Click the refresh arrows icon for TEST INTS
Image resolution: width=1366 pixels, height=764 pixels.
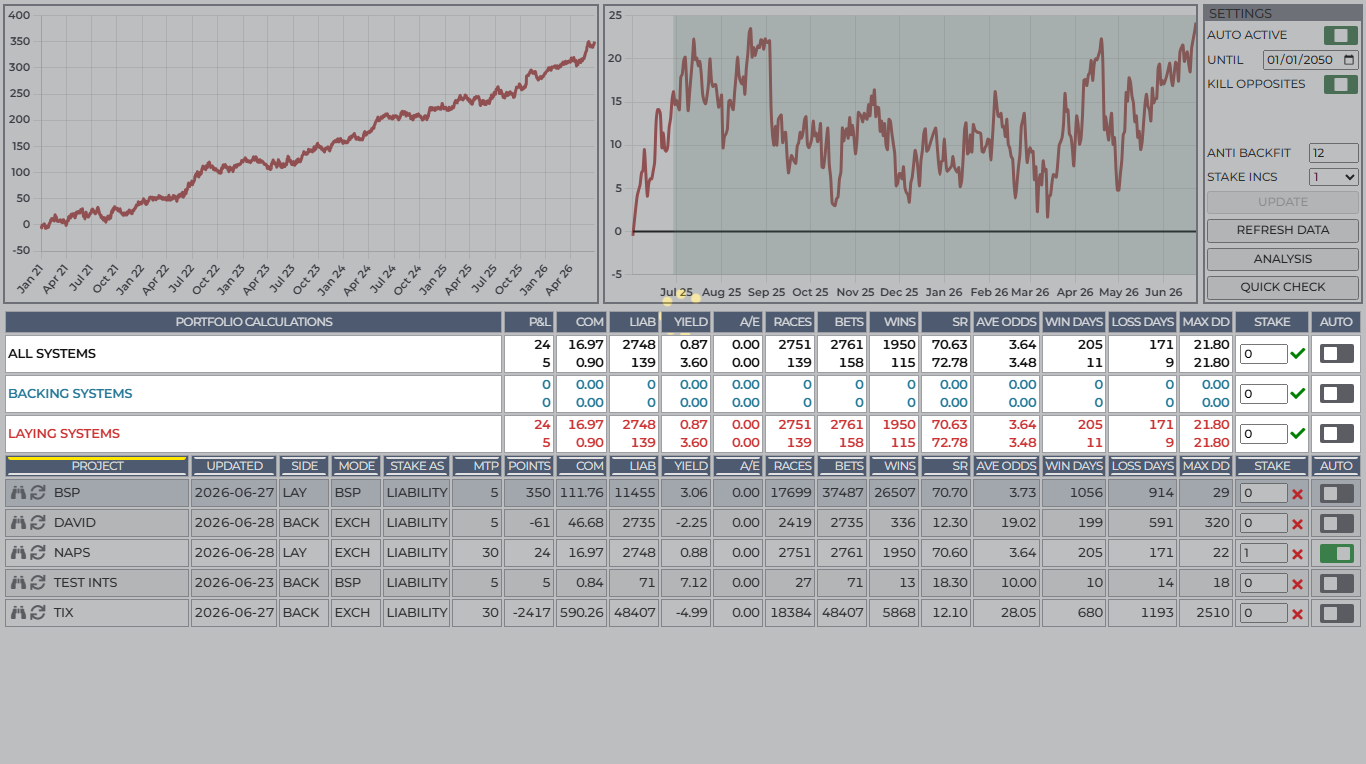pyautogui.click(x=38, y=583)
